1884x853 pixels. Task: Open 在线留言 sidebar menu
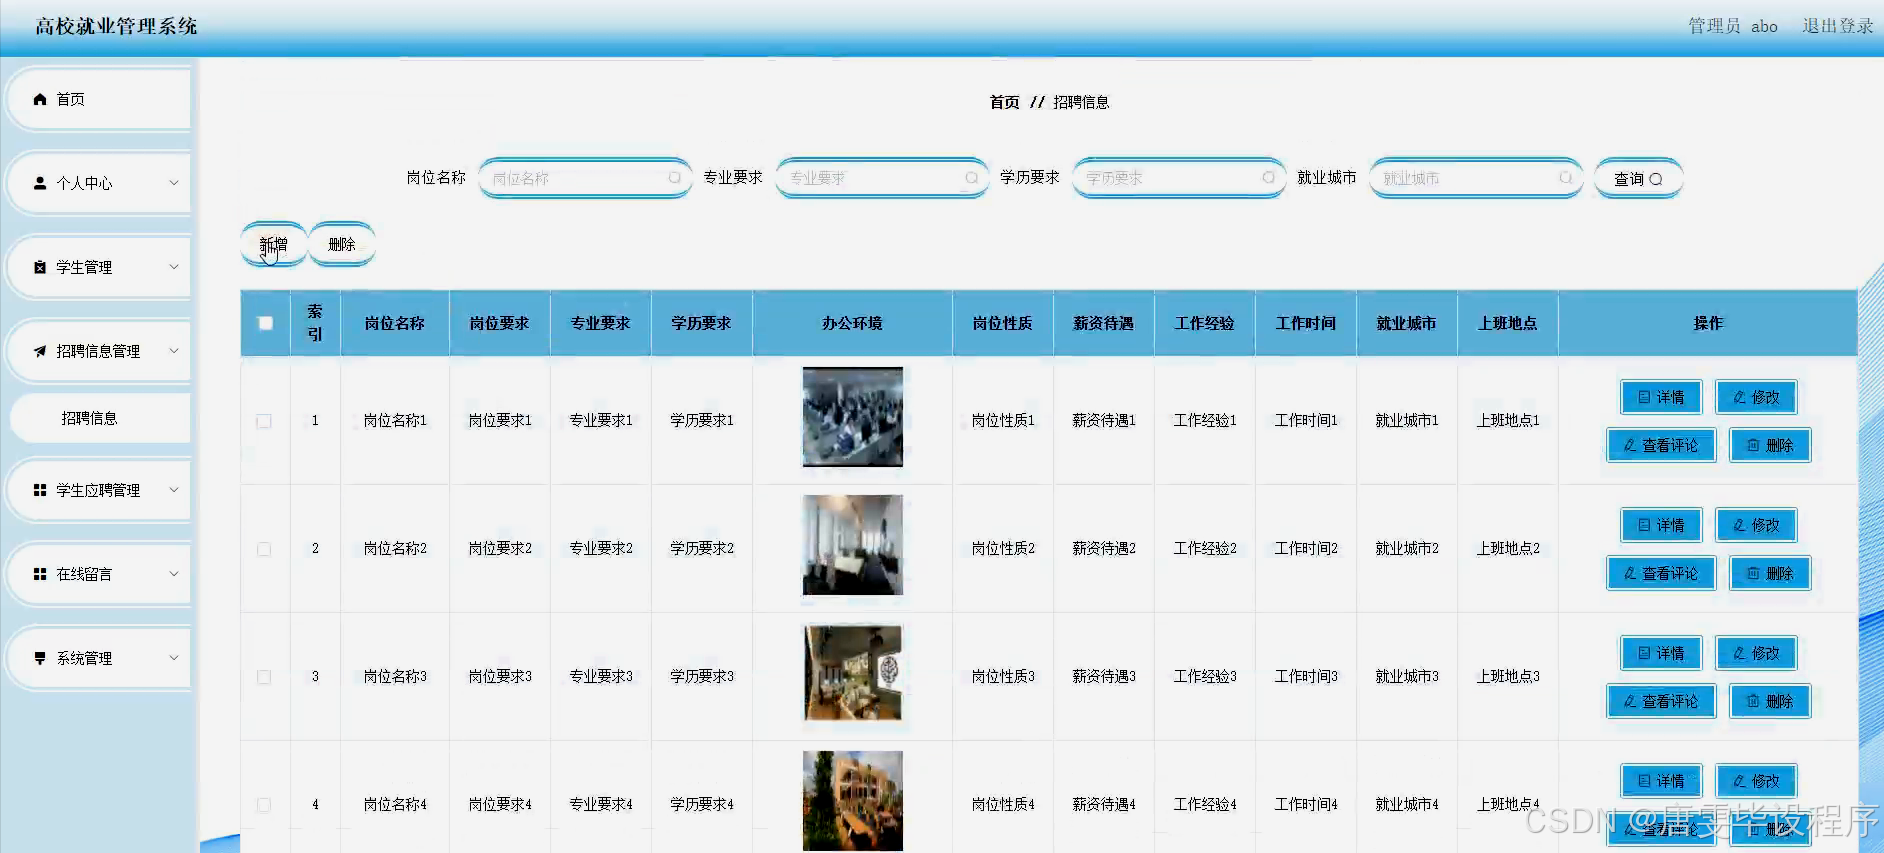coord(98,574)
